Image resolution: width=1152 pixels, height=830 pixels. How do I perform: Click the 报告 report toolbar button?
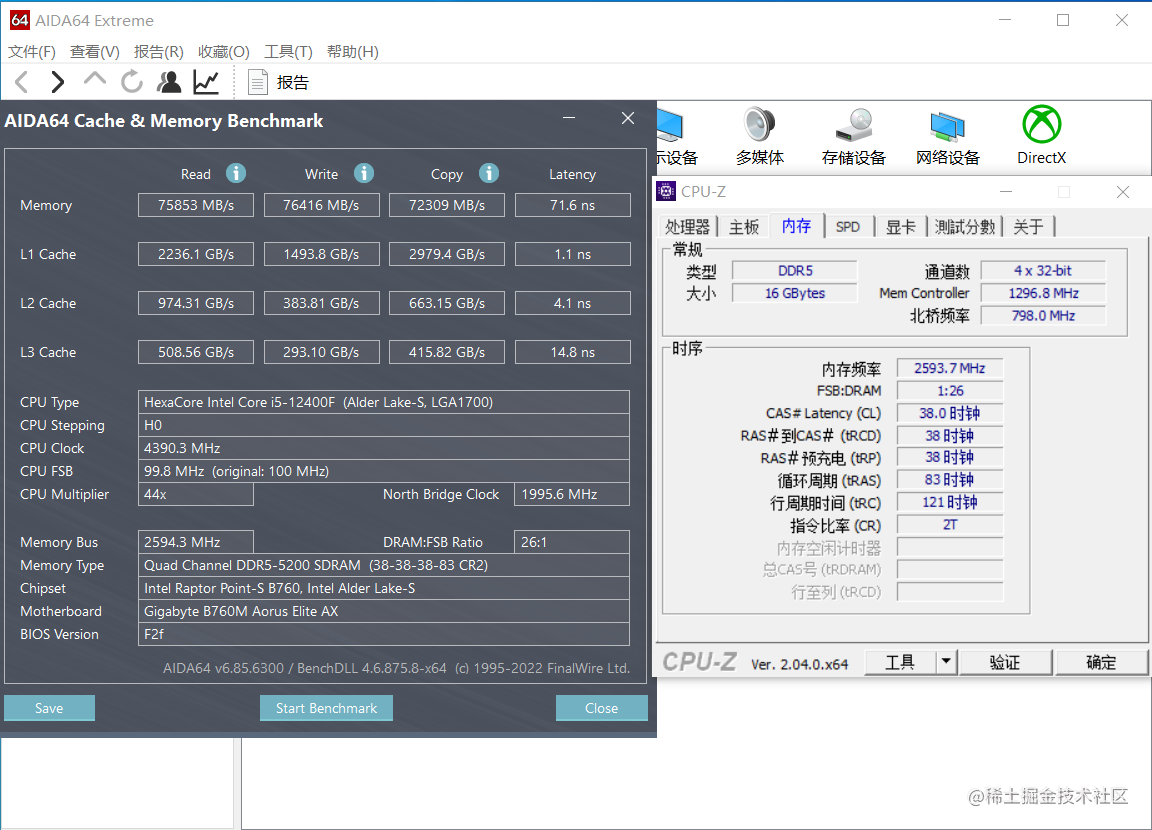(x=278, y=82)
